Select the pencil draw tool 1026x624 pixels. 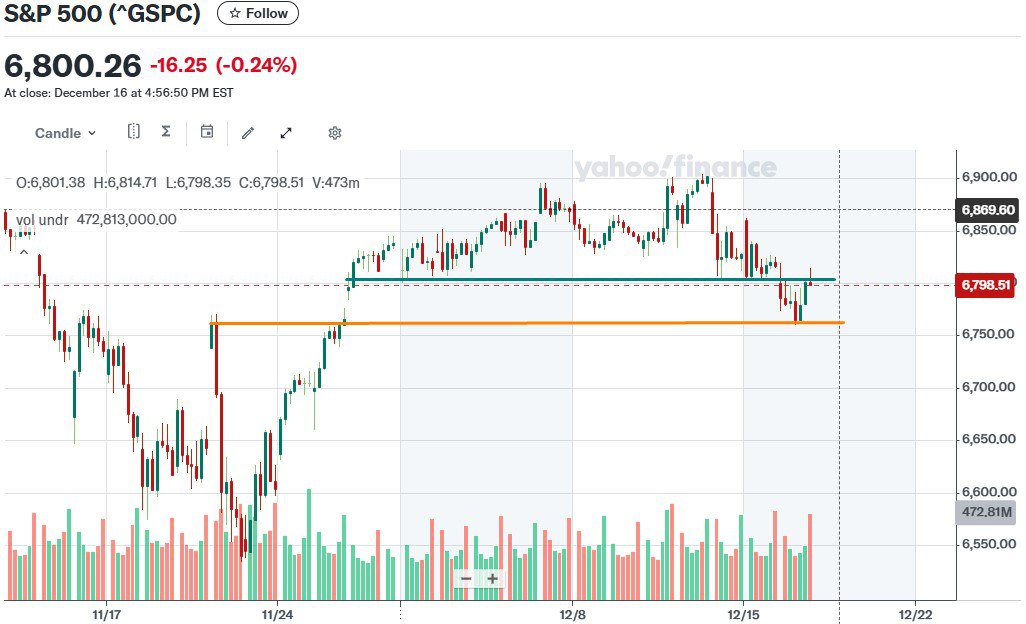coord(248,132)
